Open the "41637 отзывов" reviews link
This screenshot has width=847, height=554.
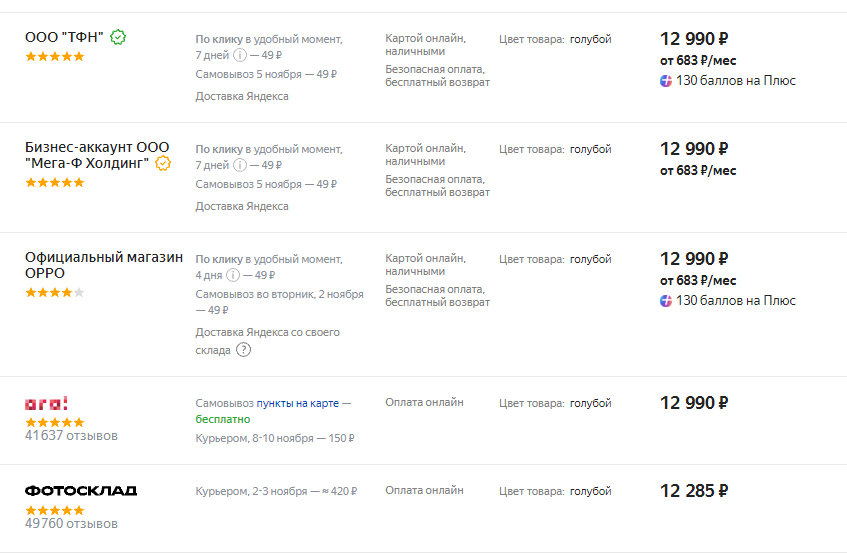coord(71,436)
